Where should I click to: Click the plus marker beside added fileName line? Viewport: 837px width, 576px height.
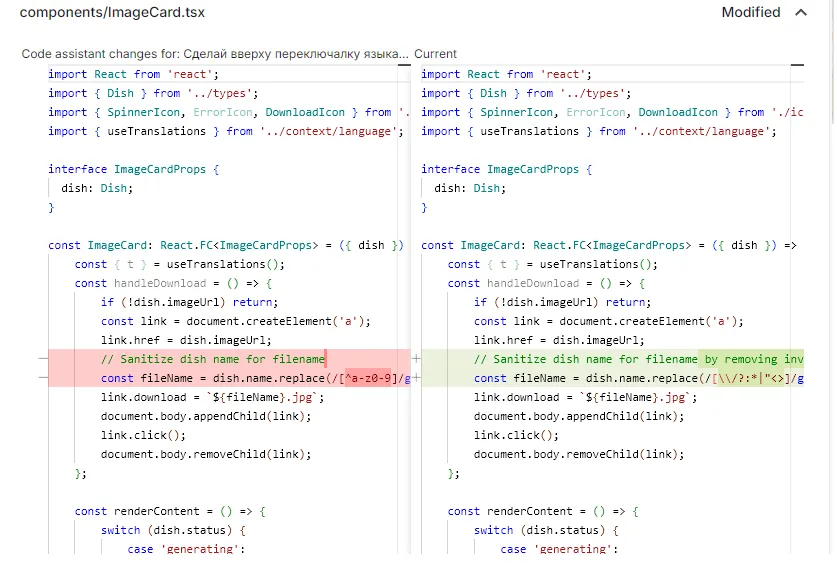[x=416, y=378]
